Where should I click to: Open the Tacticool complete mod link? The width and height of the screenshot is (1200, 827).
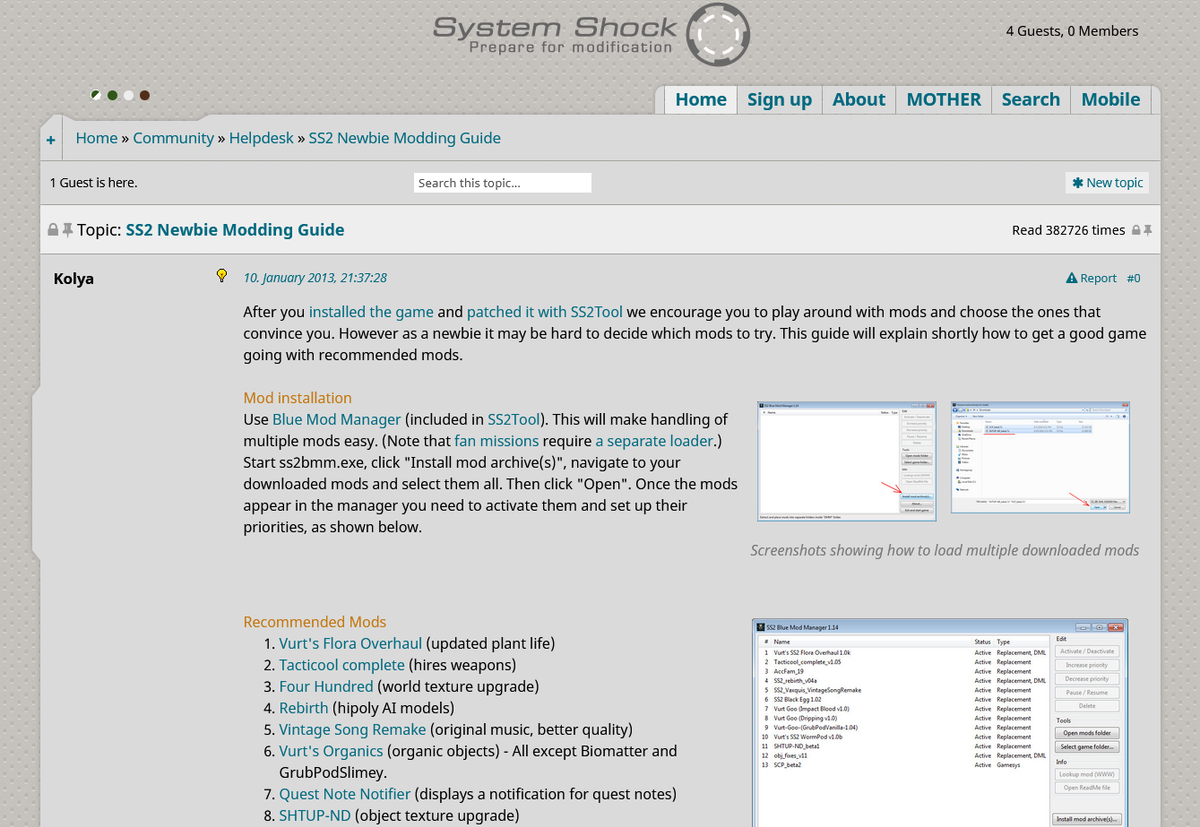[x=342, y=665]
